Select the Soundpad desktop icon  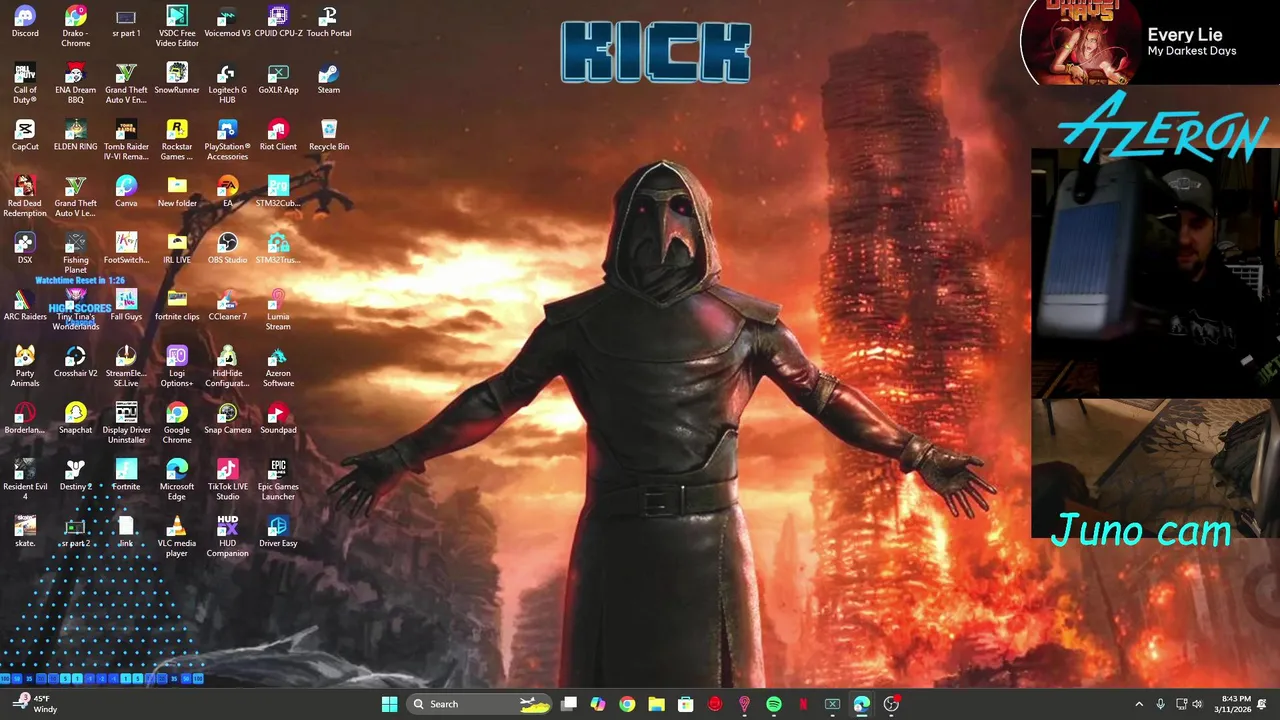(278, 419)
